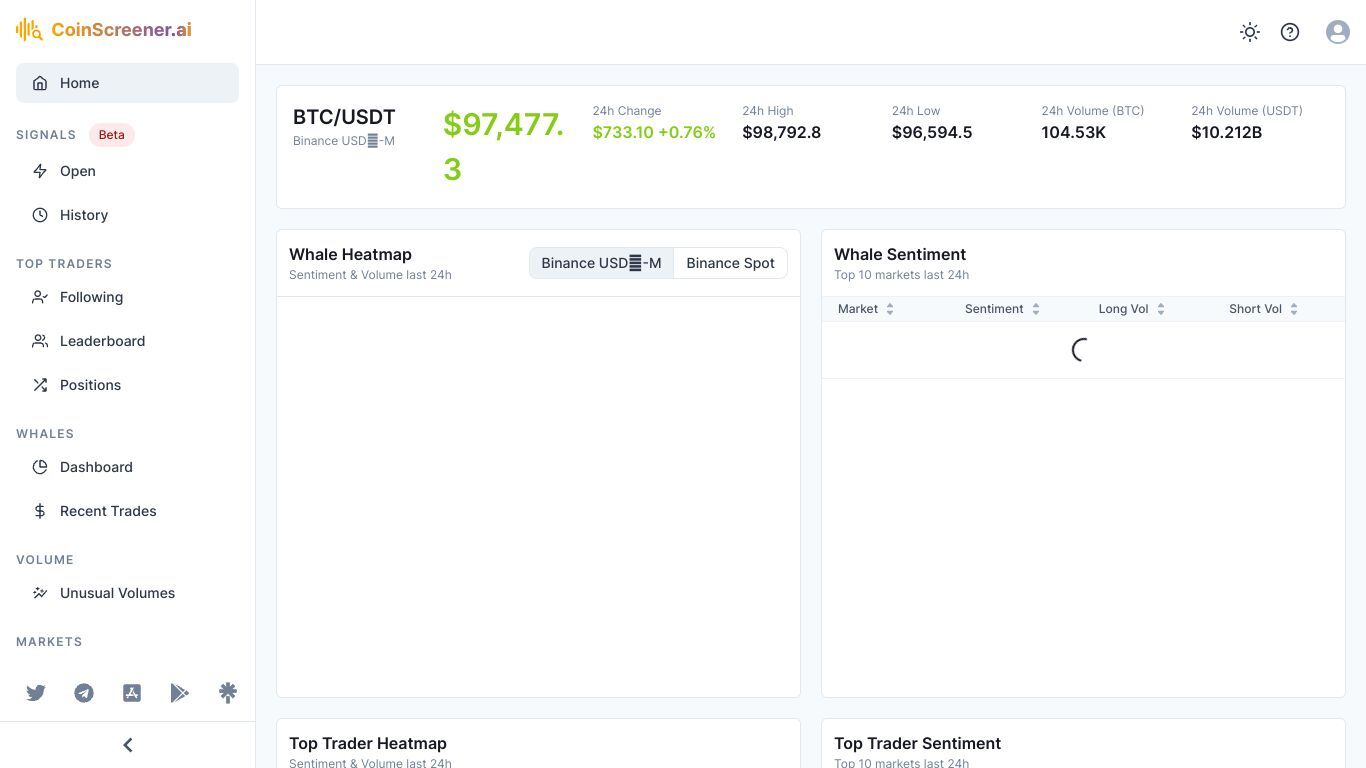1366x768 pixels.
Task: Open Signals History page
Action: pos(127,215)
